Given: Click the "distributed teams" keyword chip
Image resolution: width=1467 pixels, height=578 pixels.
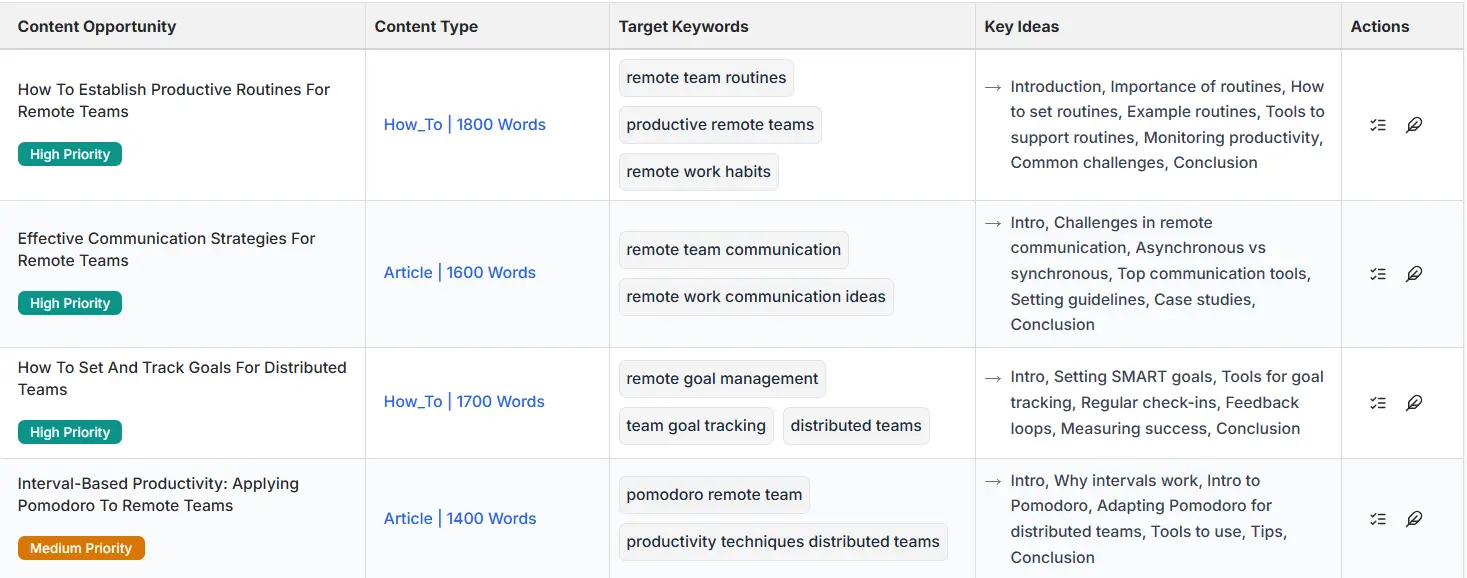Looking at the screenshot, I should (x=855, y=426).
